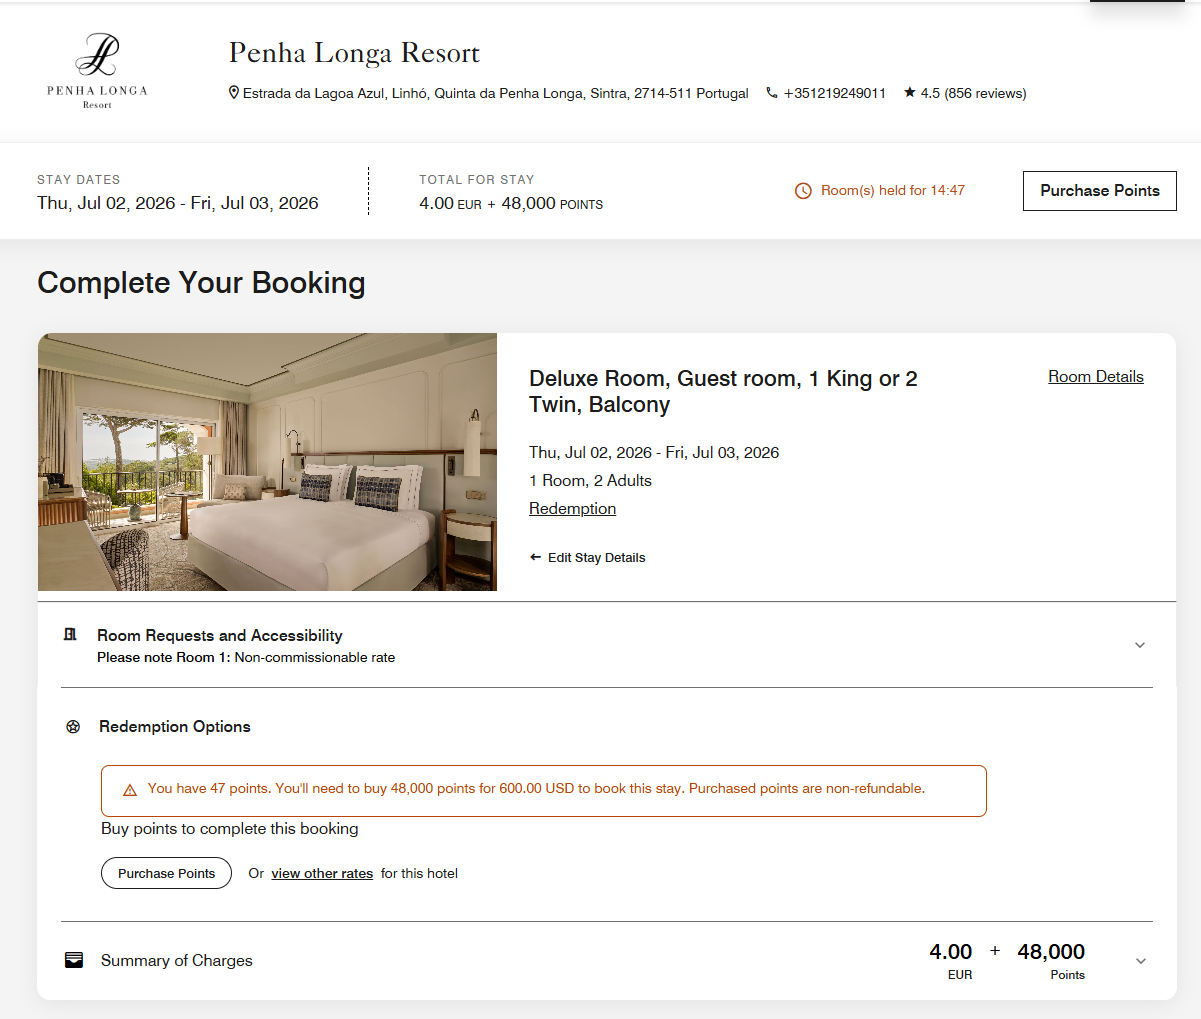Viewport: 1201px width, 1019px height.
Task: Click Edit Stay Details
Action: tap(596, 557)
